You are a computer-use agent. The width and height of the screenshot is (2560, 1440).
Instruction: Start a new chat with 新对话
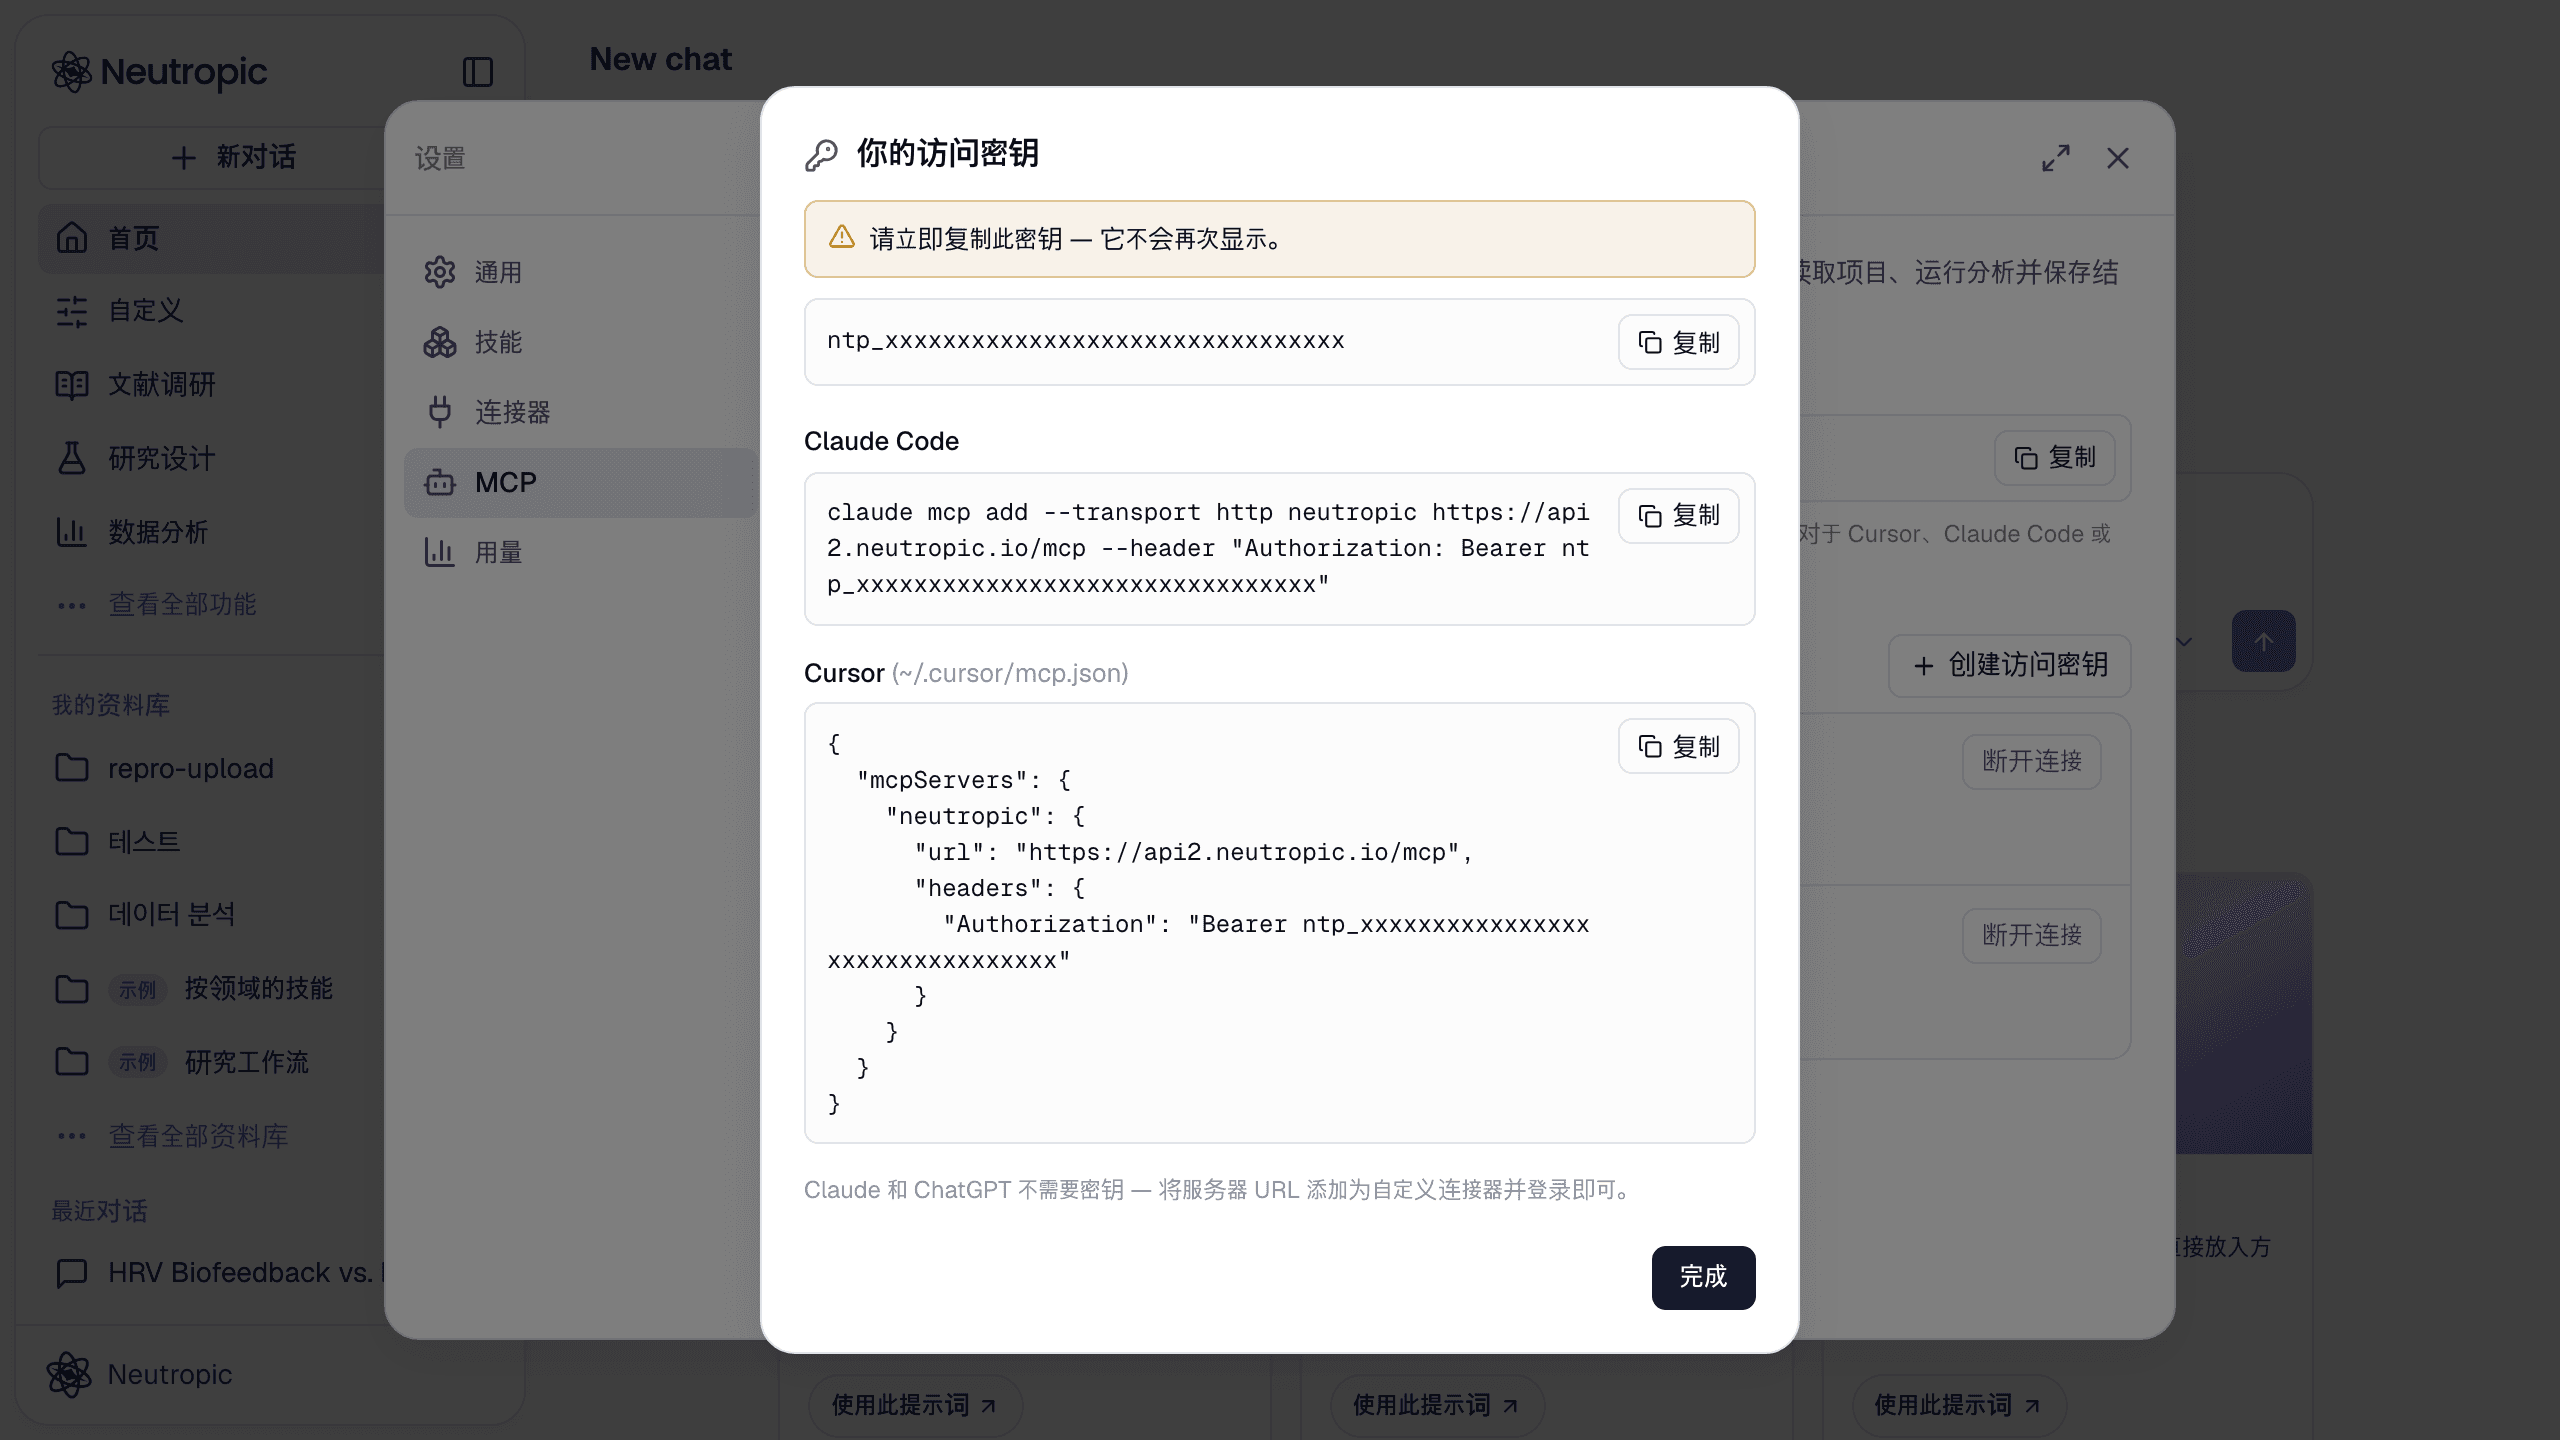(234, 157)
